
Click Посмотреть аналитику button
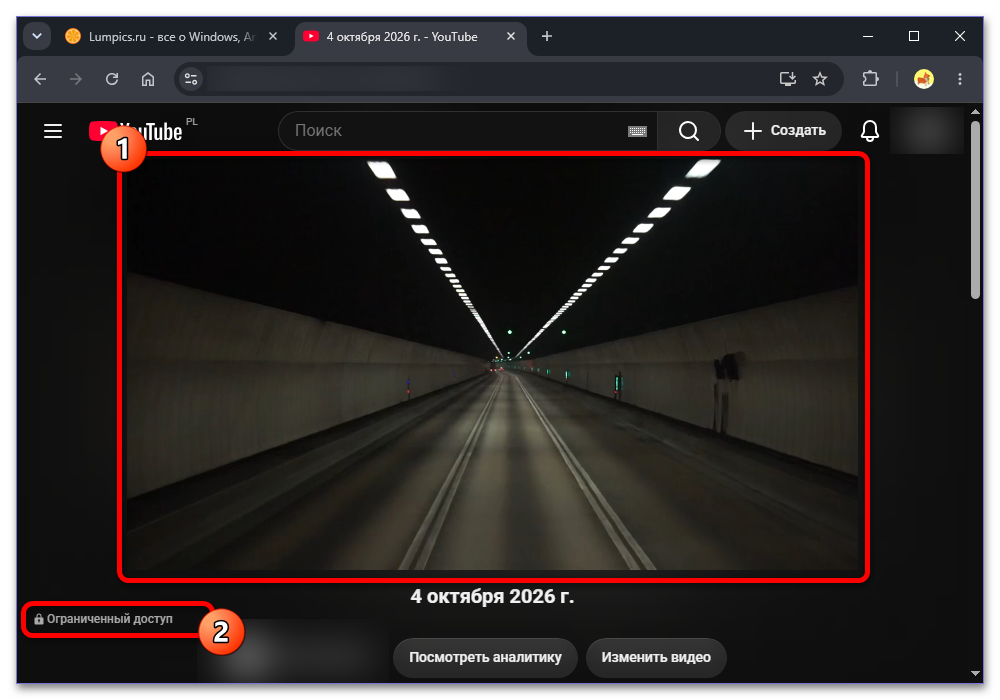pyautogui.click(x=485, y=657)
